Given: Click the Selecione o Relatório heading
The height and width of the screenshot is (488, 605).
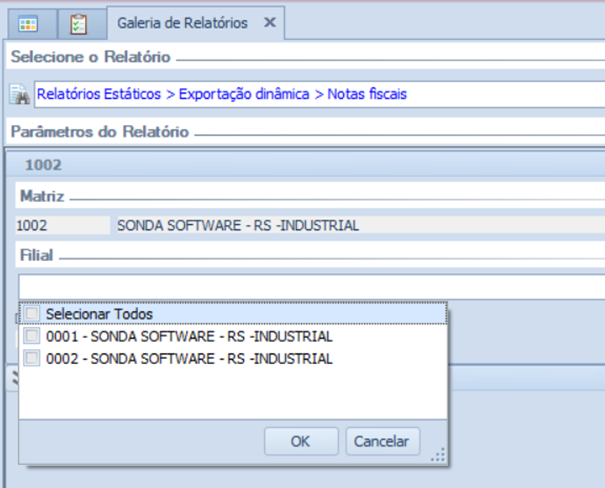Looking at the screenshot, I should 91,57.
